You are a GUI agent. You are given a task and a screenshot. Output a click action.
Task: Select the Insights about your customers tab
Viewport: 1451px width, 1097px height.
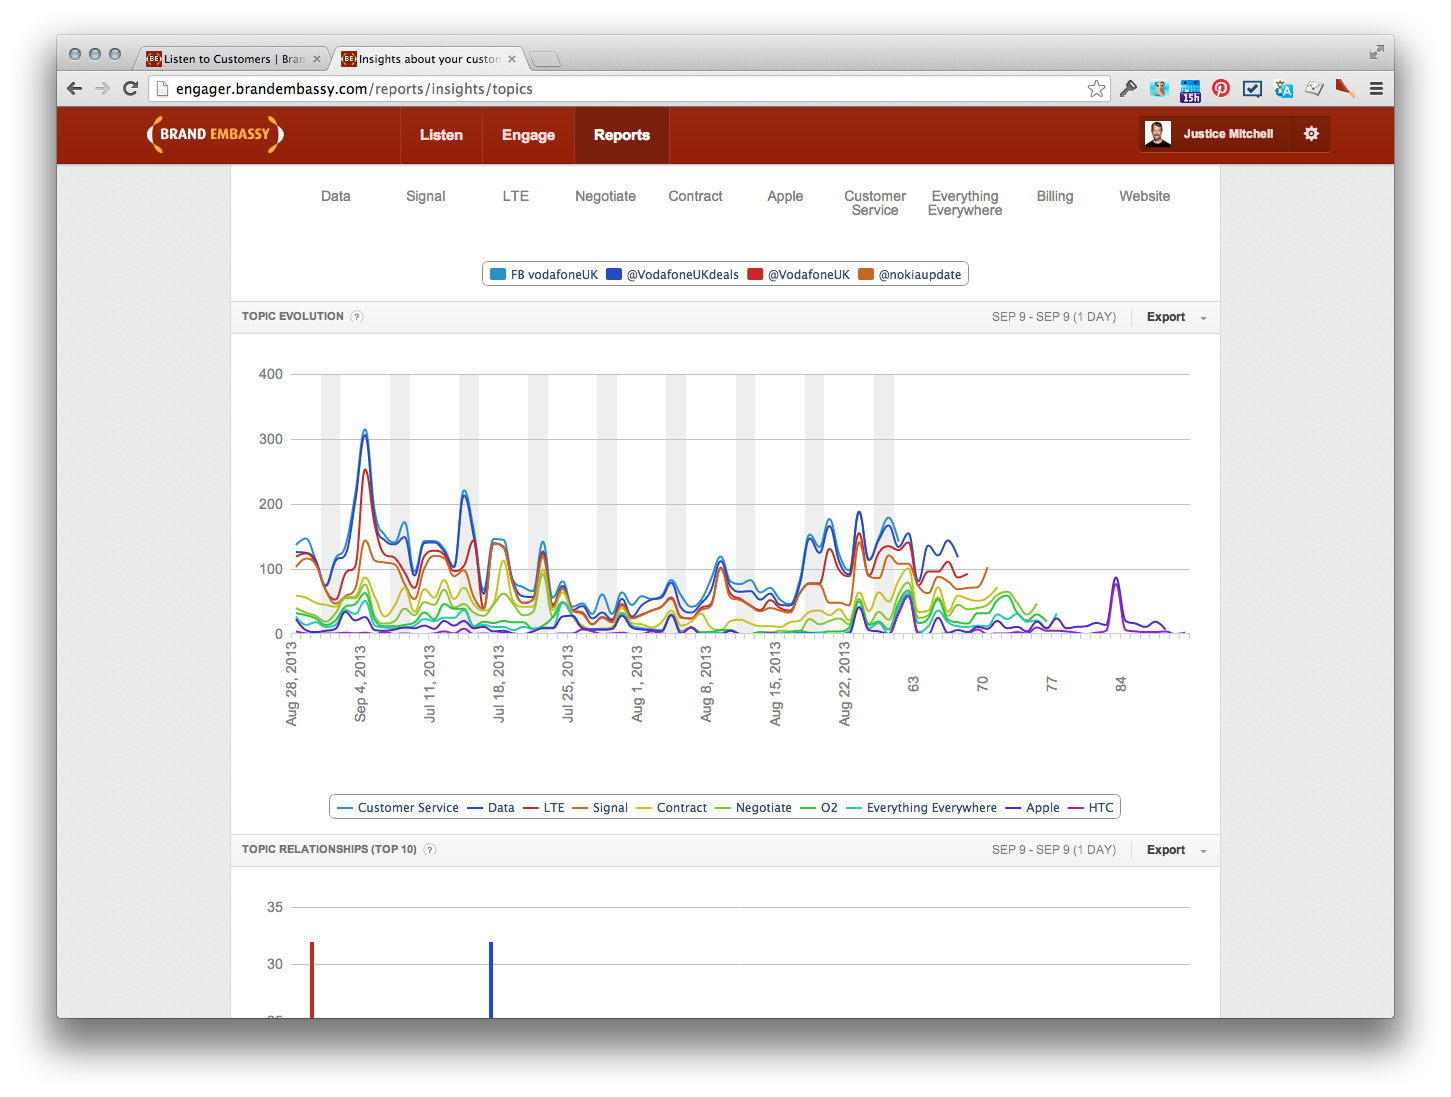(x=428, y=59)
